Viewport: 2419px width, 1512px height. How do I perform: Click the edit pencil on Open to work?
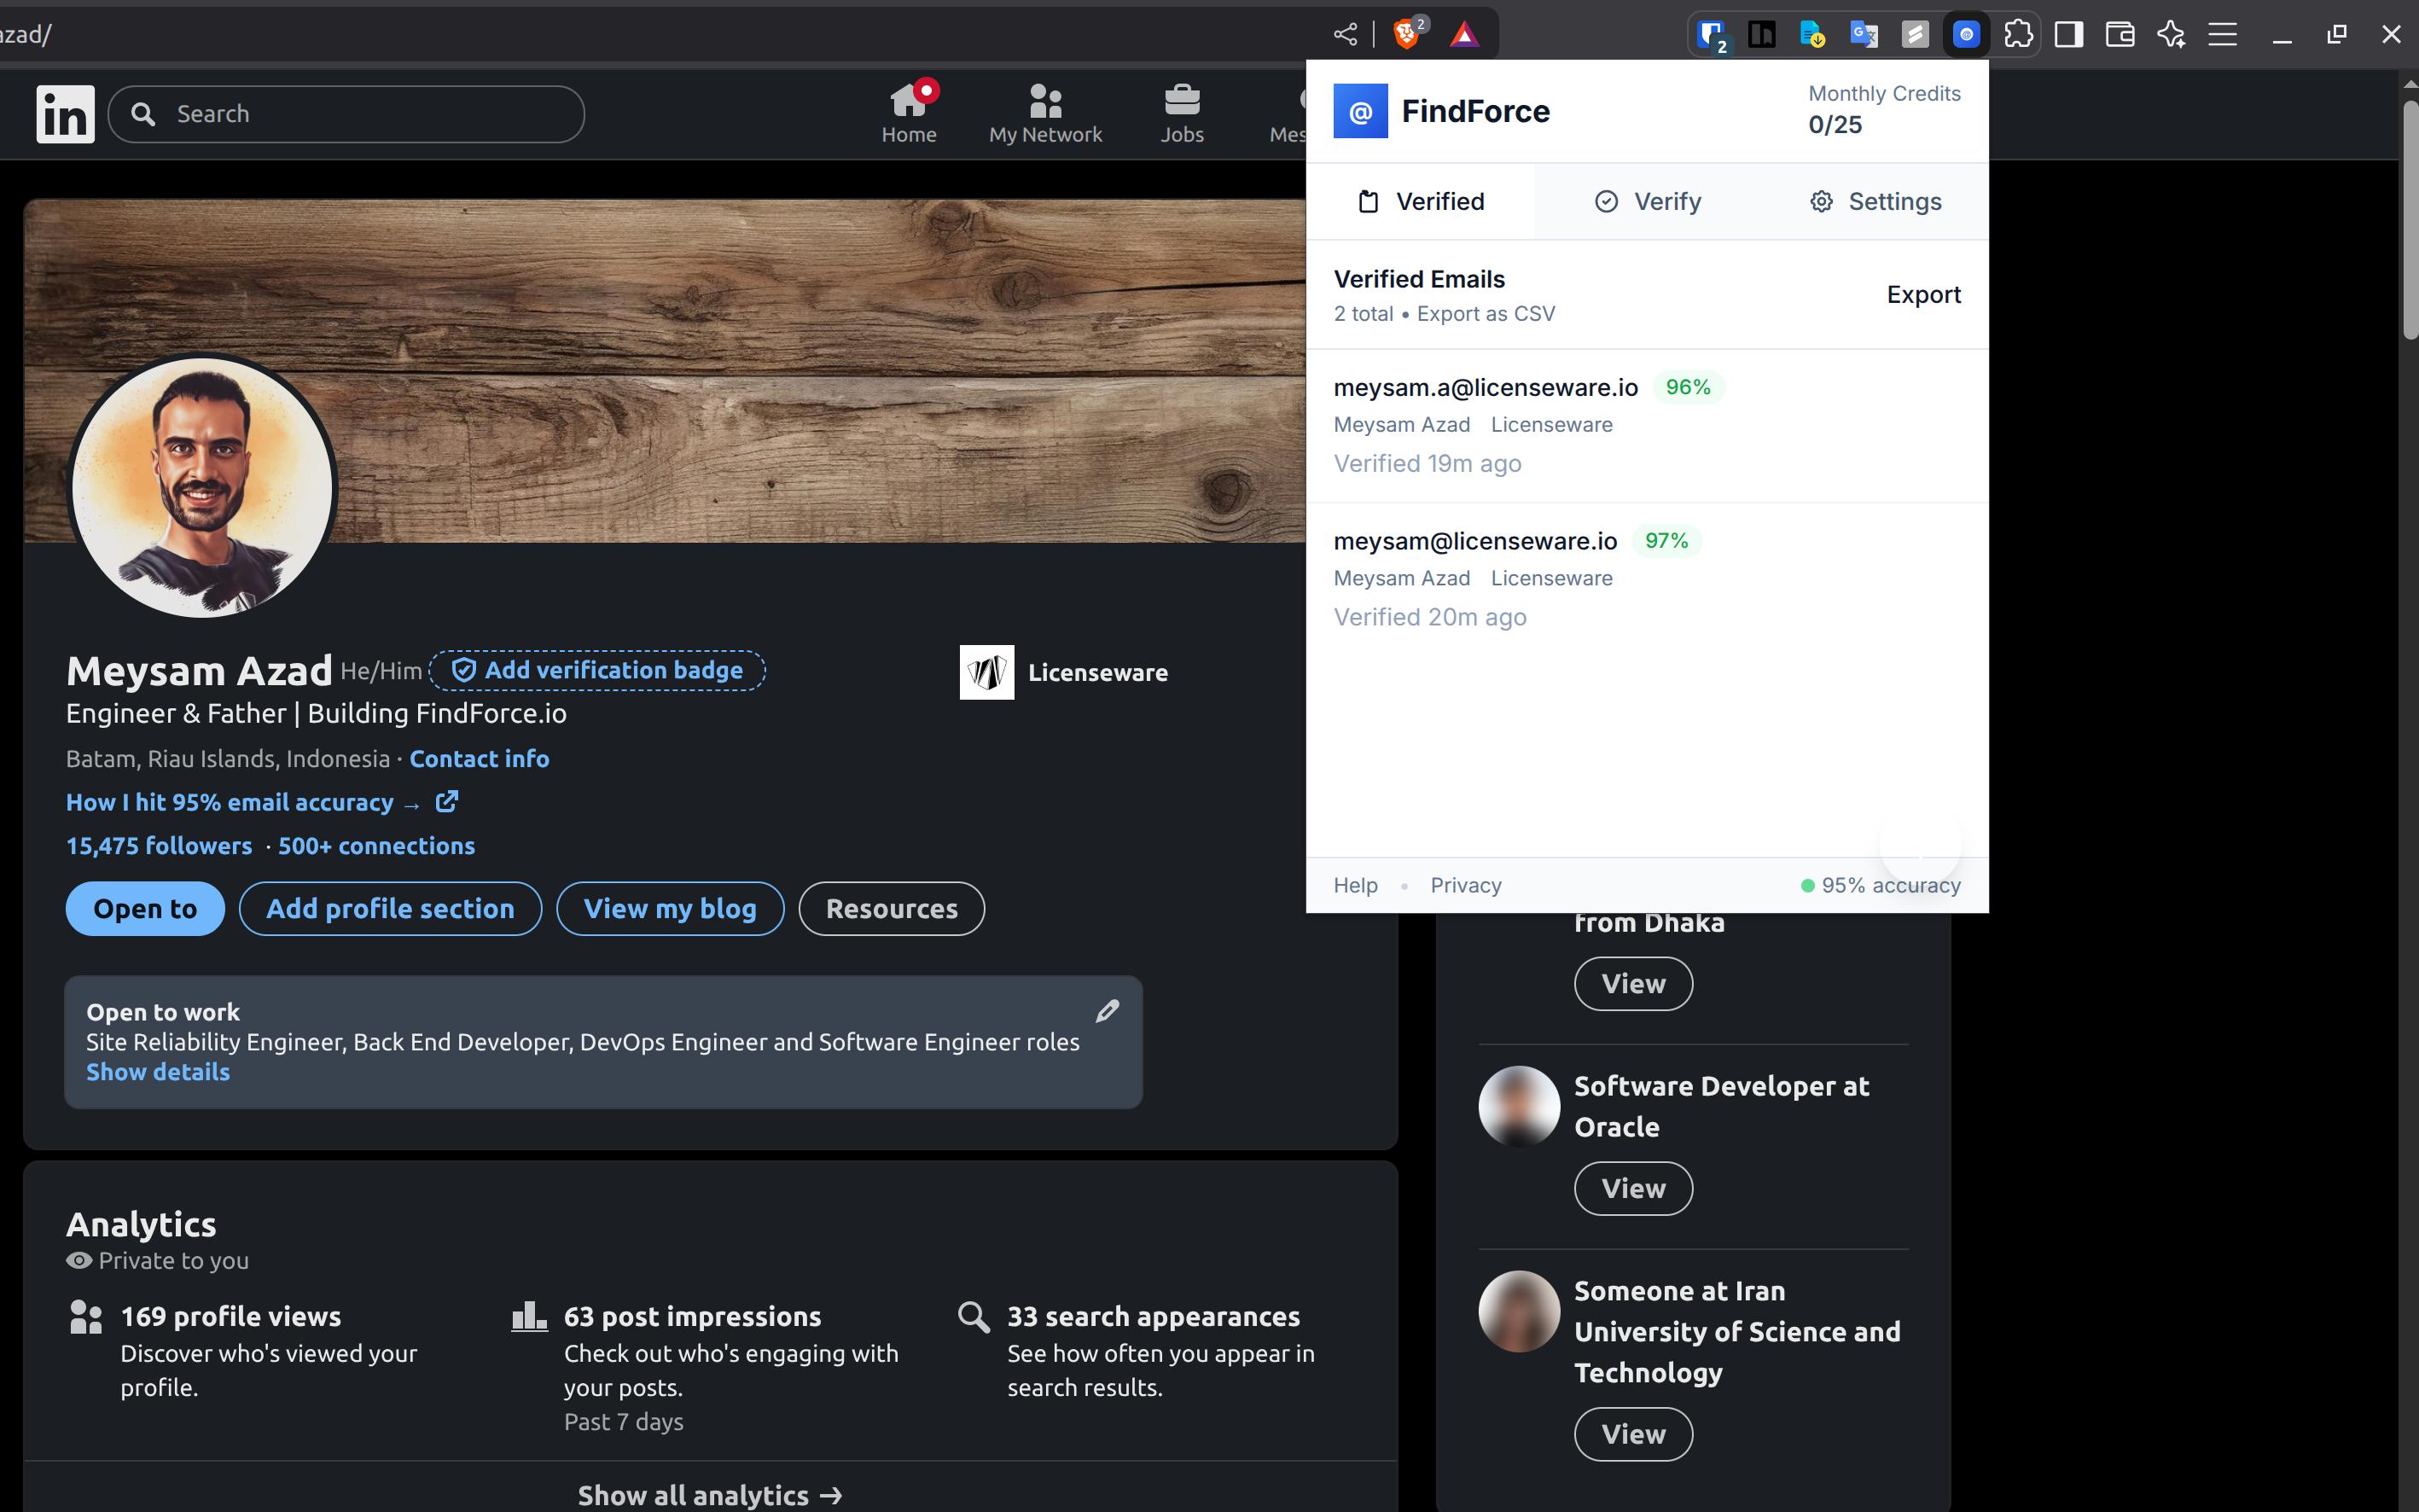1107,1011
